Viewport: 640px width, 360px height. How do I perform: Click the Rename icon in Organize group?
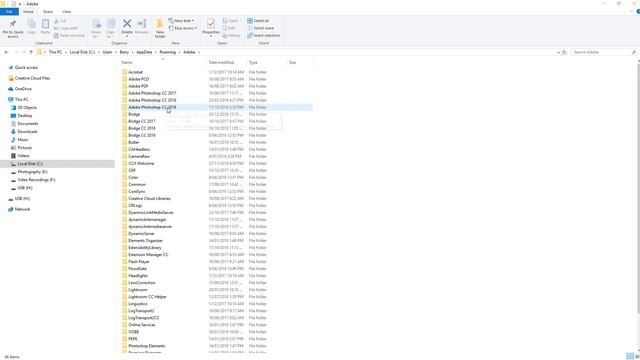click(142, 24)
